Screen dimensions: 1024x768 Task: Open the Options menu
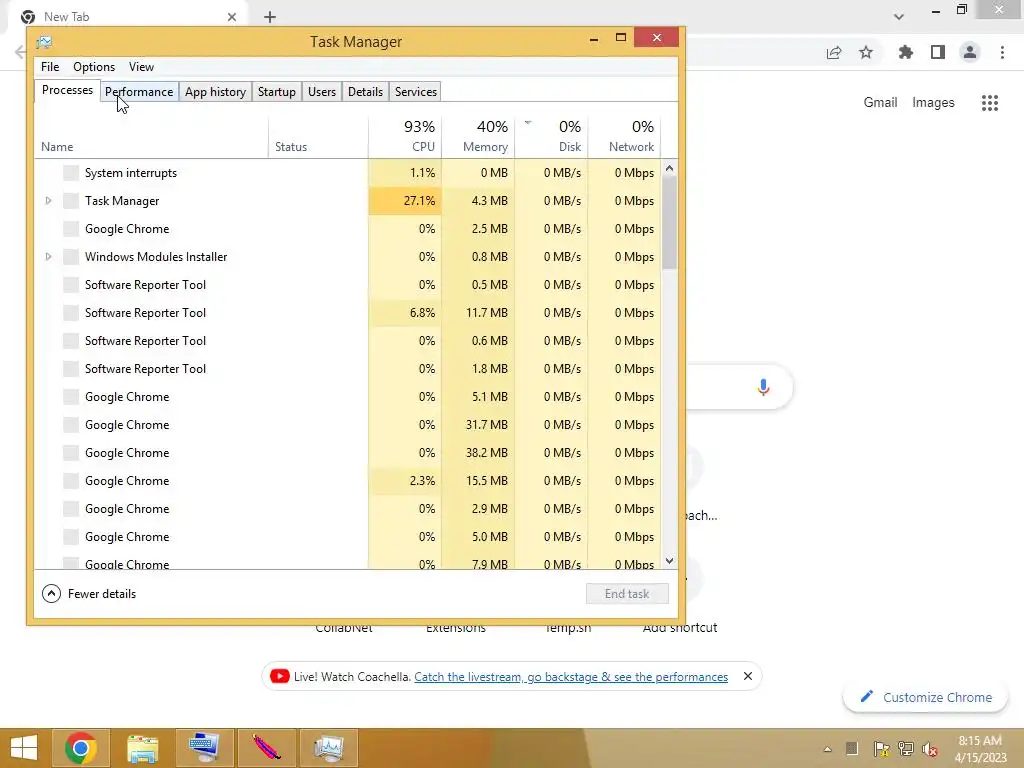click(94, 67)
